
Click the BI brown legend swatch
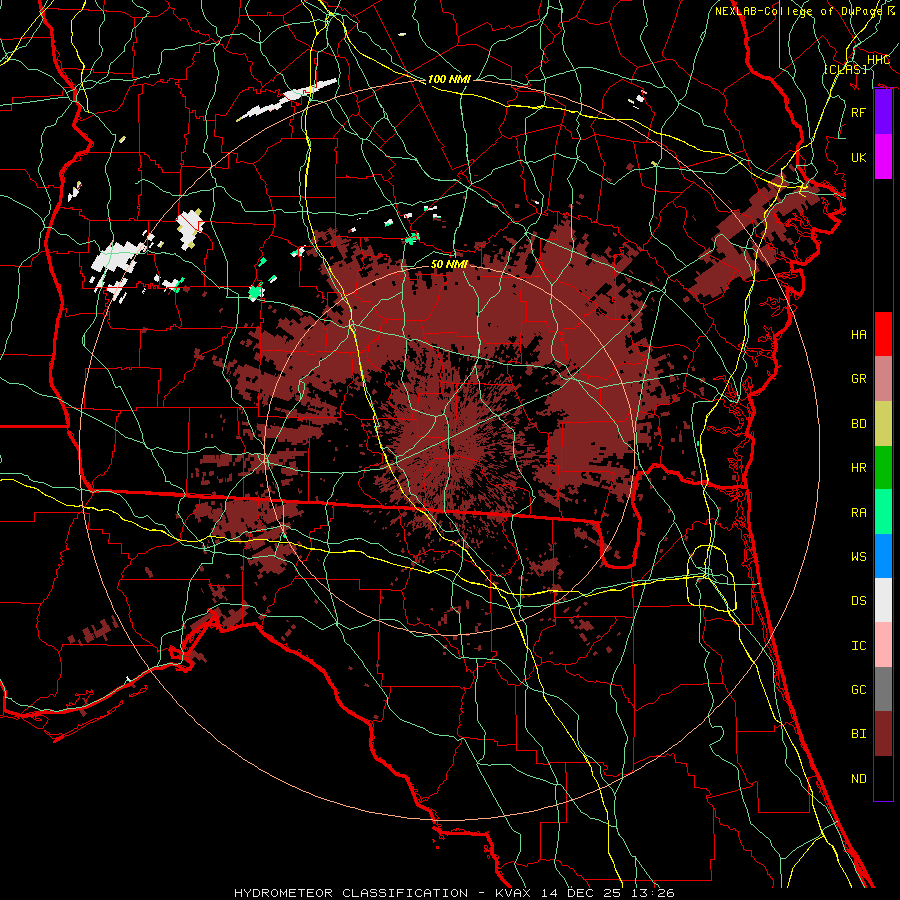tap(883, 734)
